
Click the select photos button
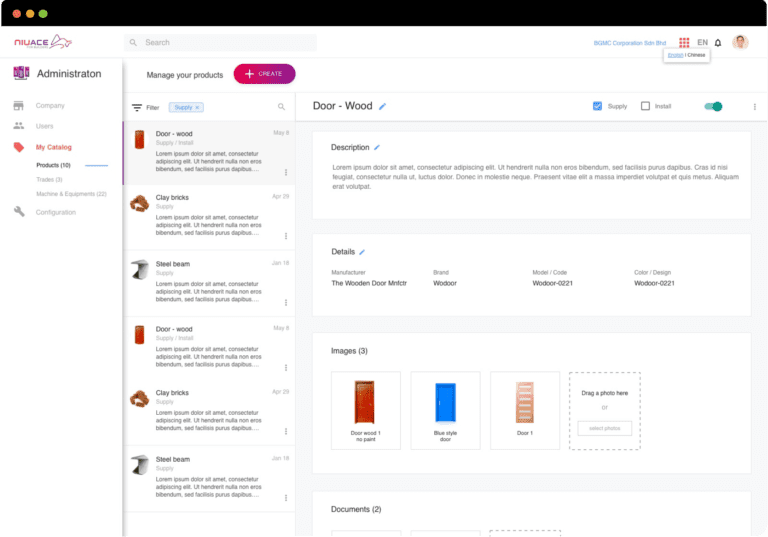pos(604,428)
